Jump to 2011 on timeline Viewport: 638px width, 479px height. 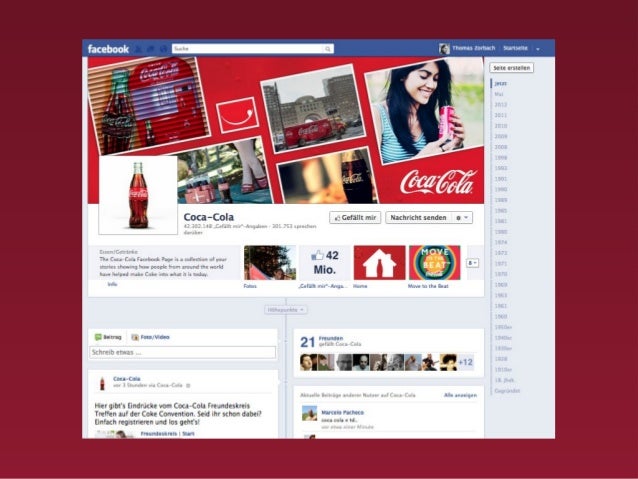(500, 115)
